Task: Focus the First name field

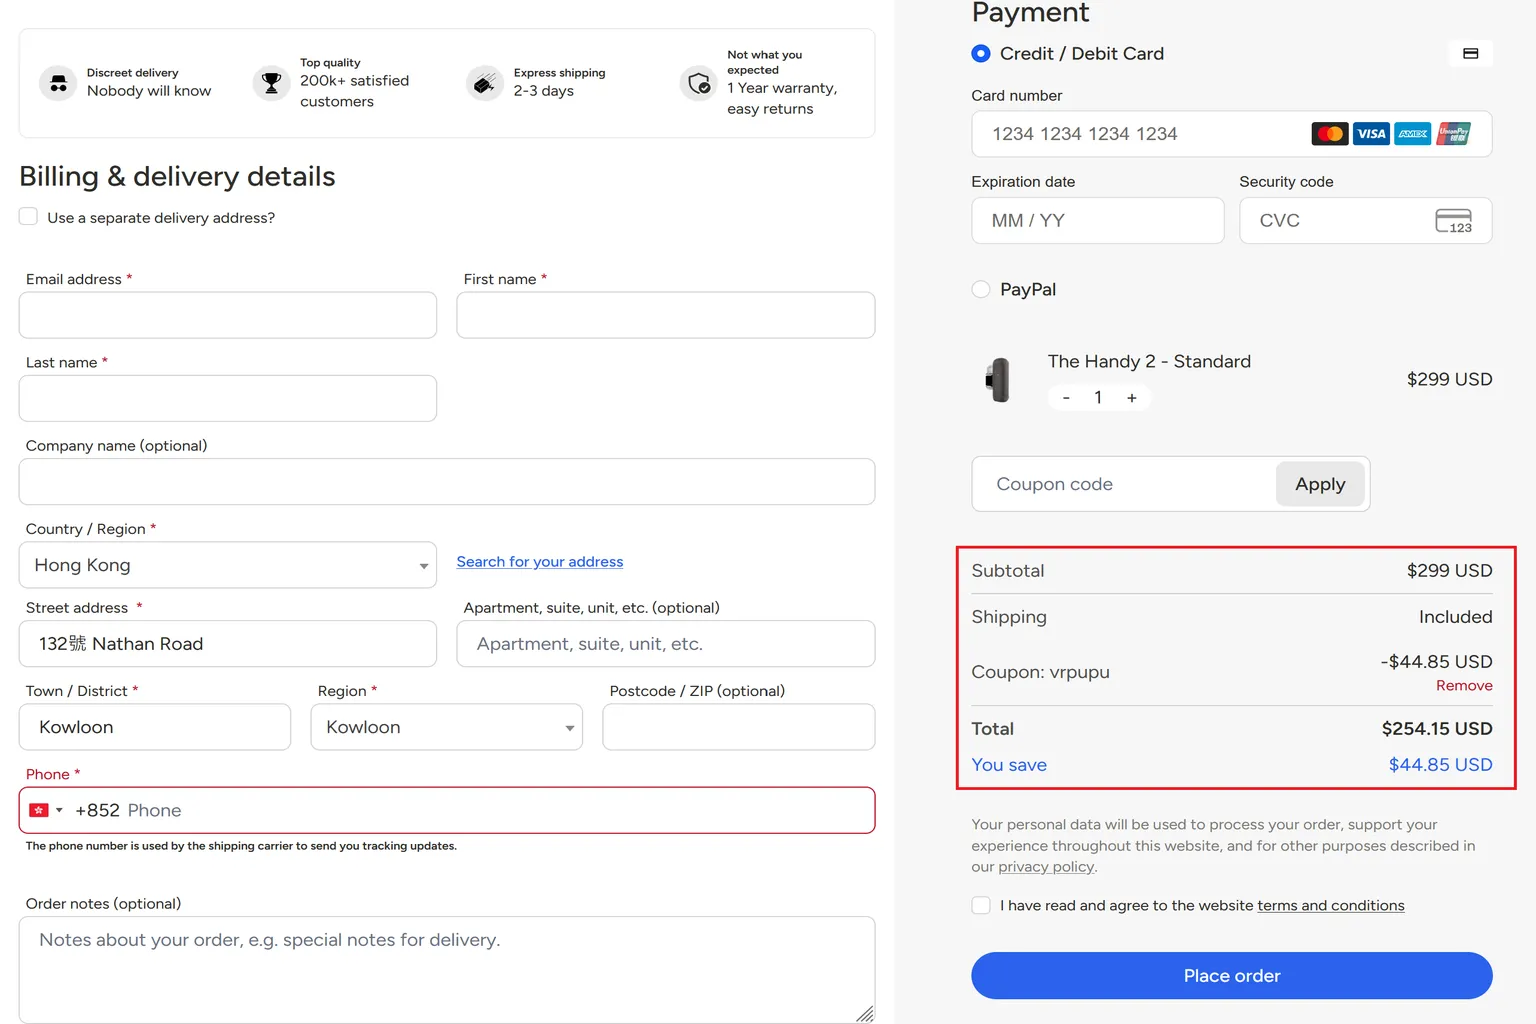Action: (x=666, y=315)
